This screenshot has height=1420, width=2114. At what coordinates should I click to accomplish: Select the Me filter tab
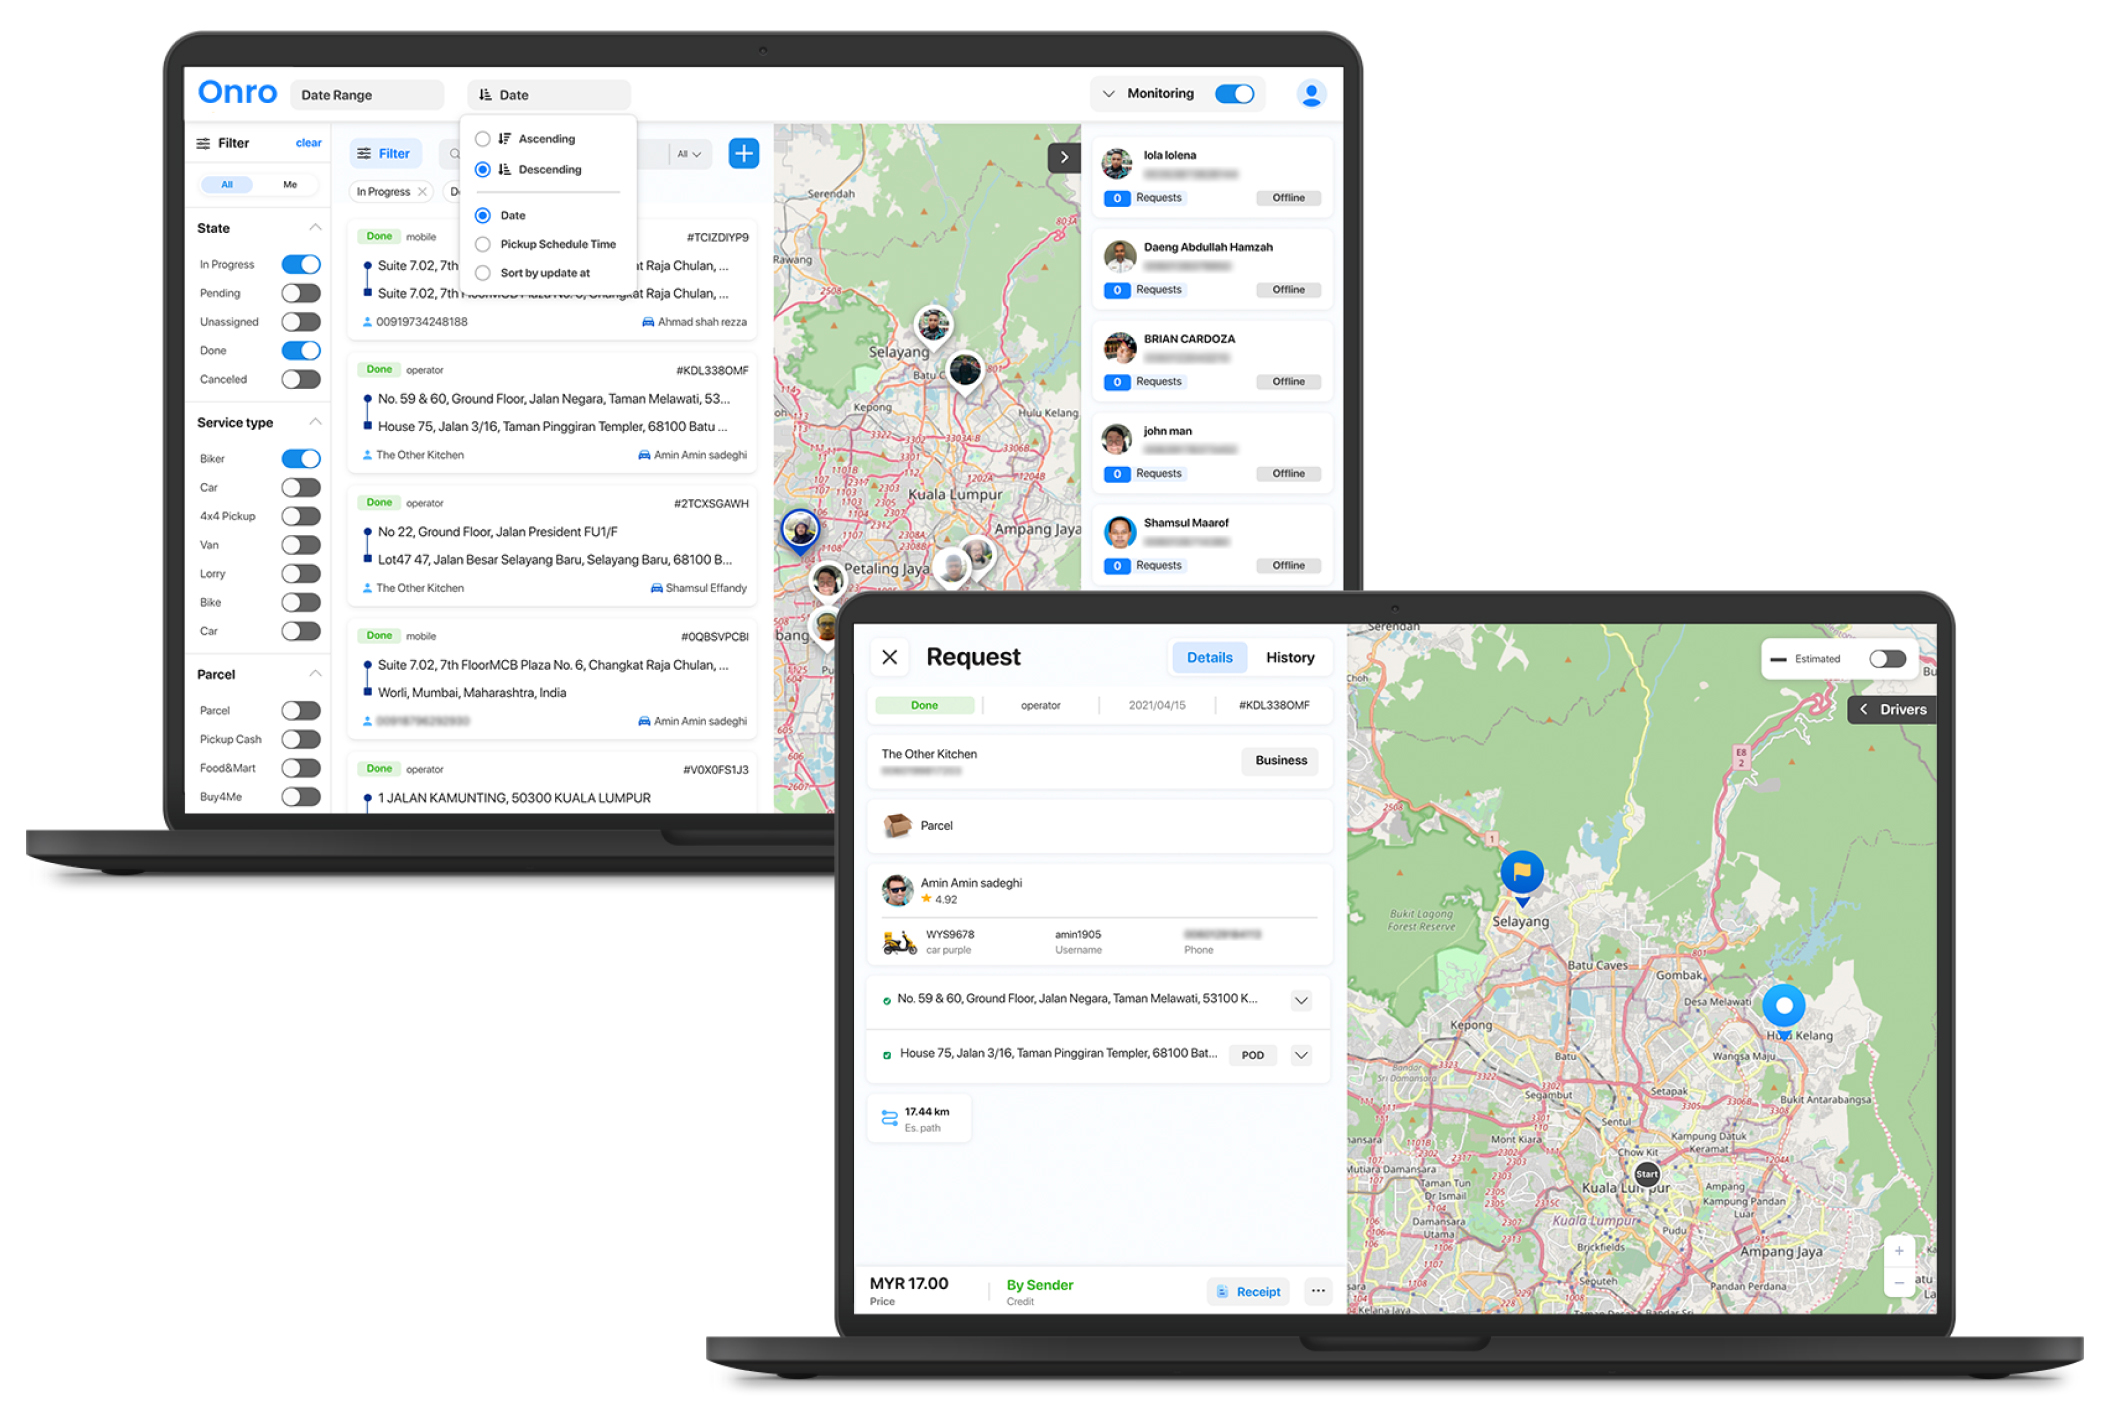(289, 185)
